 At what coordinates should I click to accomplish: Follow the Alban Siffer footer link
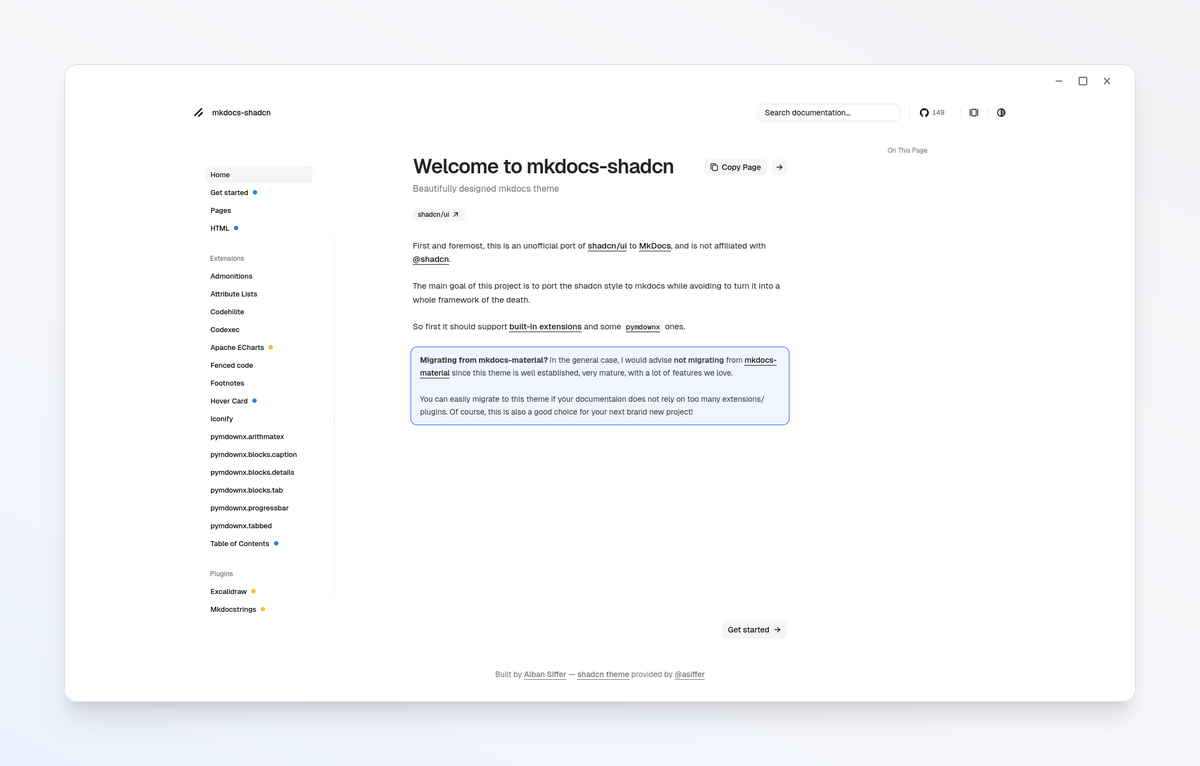tap(545, 675)
